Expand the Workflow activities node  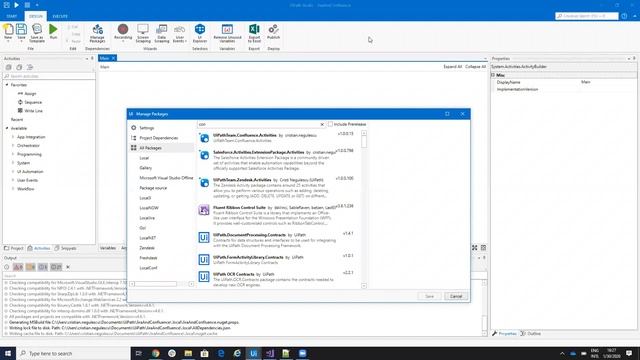tap(13, 189)
